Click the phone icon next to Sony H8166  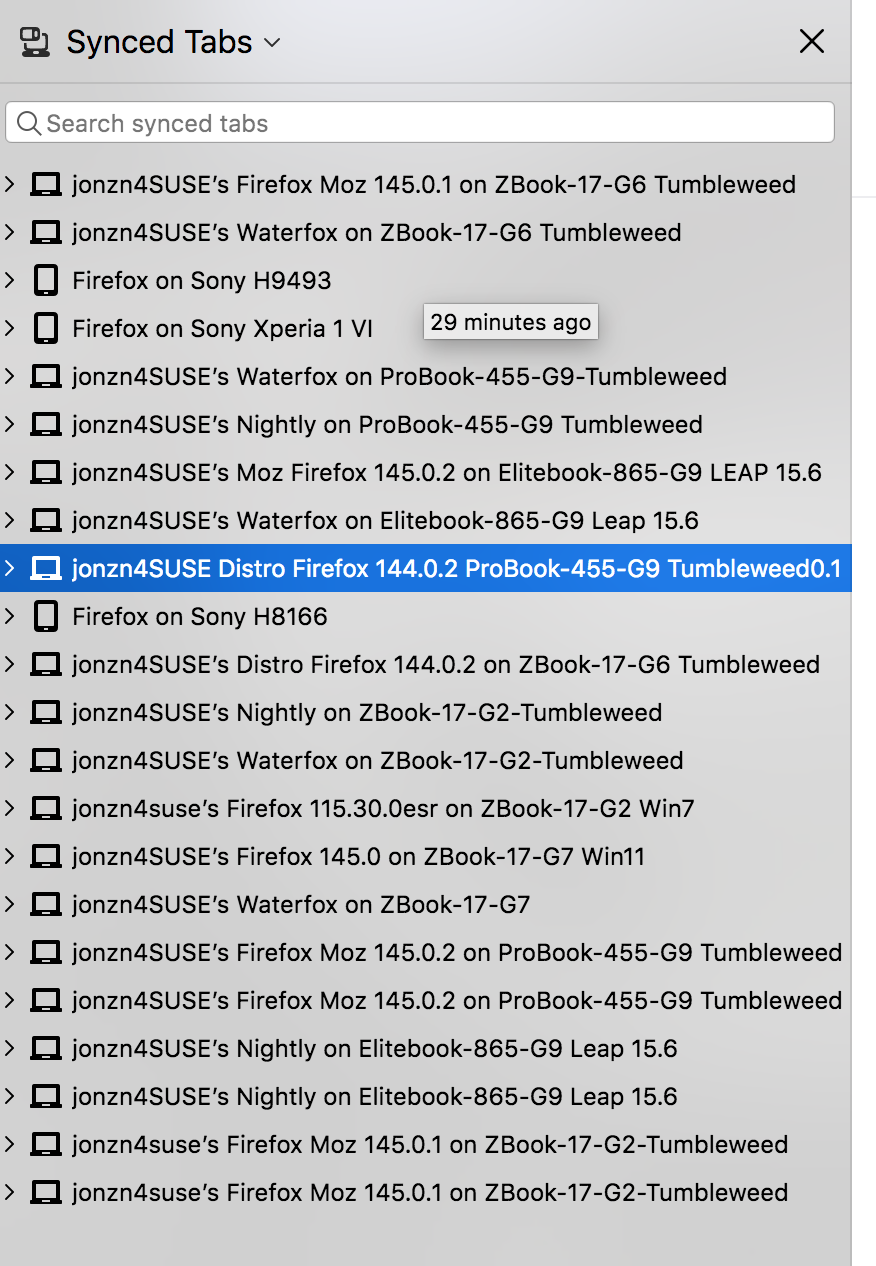(45, 617)
